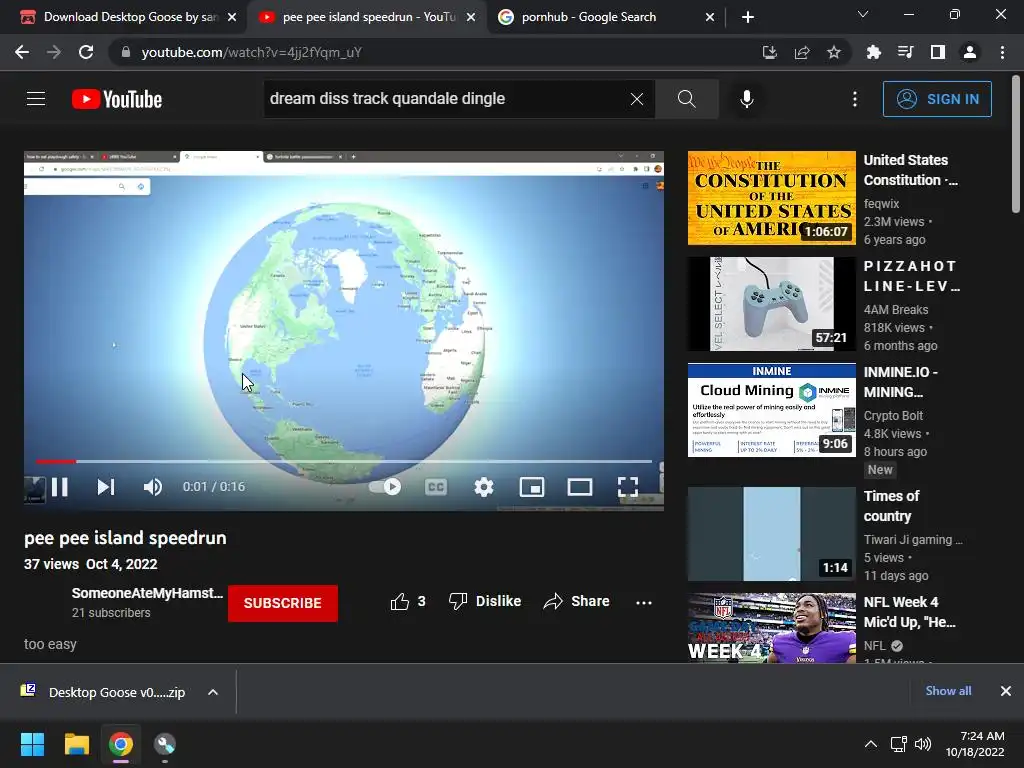Toggle closed captions CC
Image resolution: width=1024 pixels, height=768 pixels.
tap(436, 487)
